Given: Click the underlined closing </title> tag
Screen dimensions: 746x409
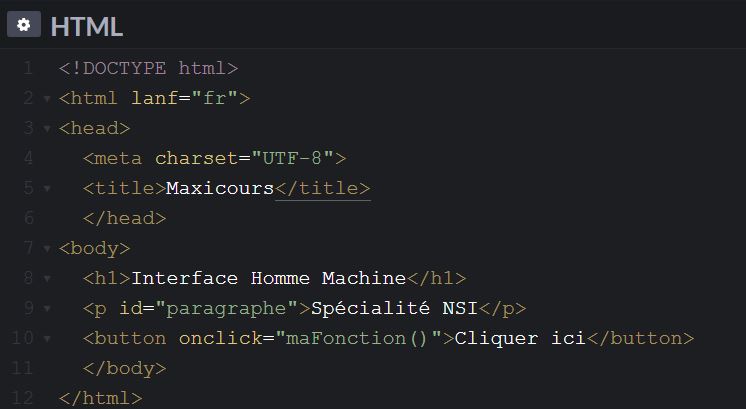Looking at the screenshot, I should (x=323, y=188).
